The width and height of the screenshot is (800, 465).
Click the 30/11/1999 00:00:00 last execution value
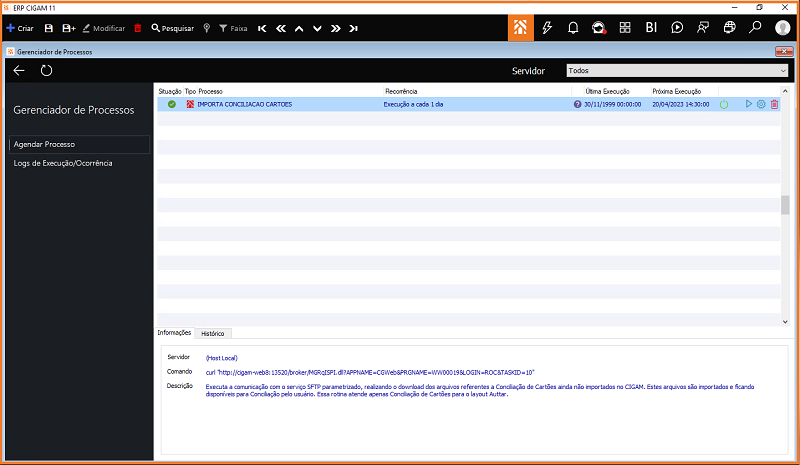[x=612, y=104]
